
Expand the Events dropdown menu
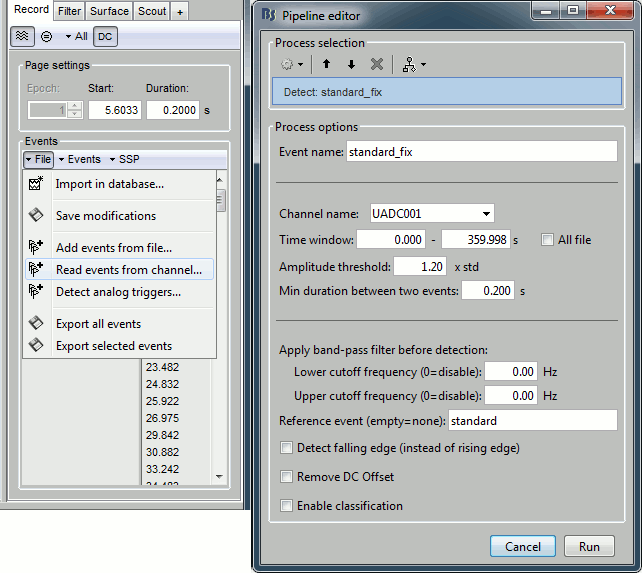pos(79,159)
